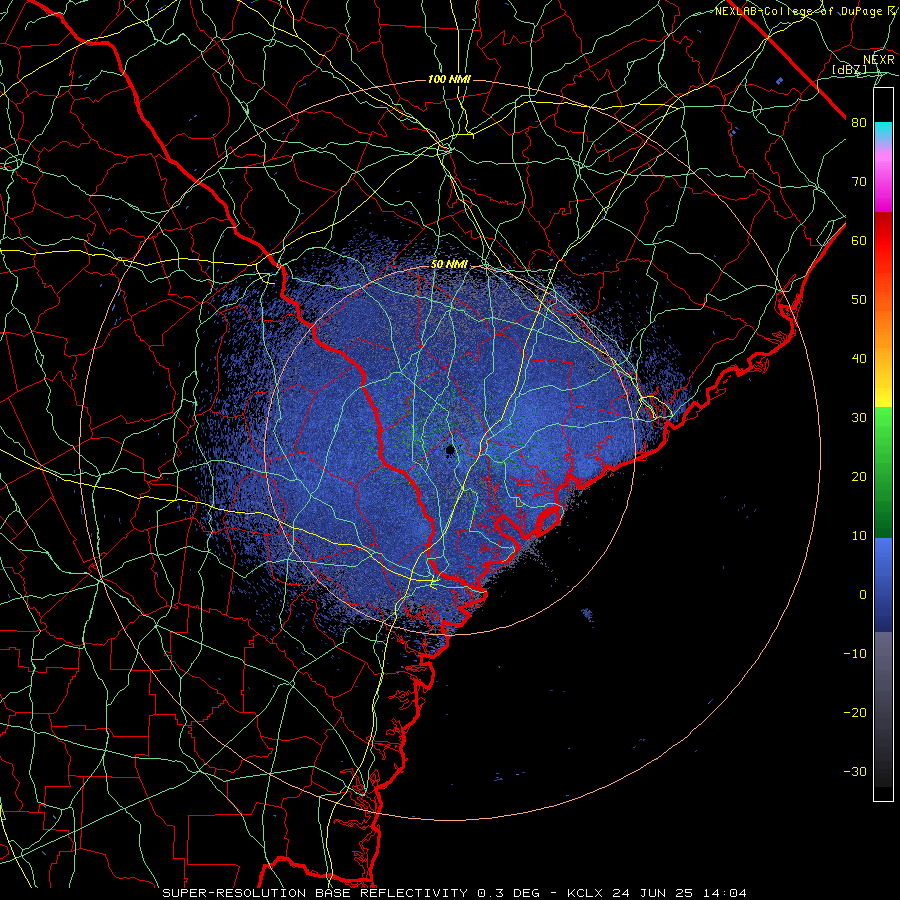Click the 60 dBZ scale value
900x900 pixels.
click(x=859, y=240)
